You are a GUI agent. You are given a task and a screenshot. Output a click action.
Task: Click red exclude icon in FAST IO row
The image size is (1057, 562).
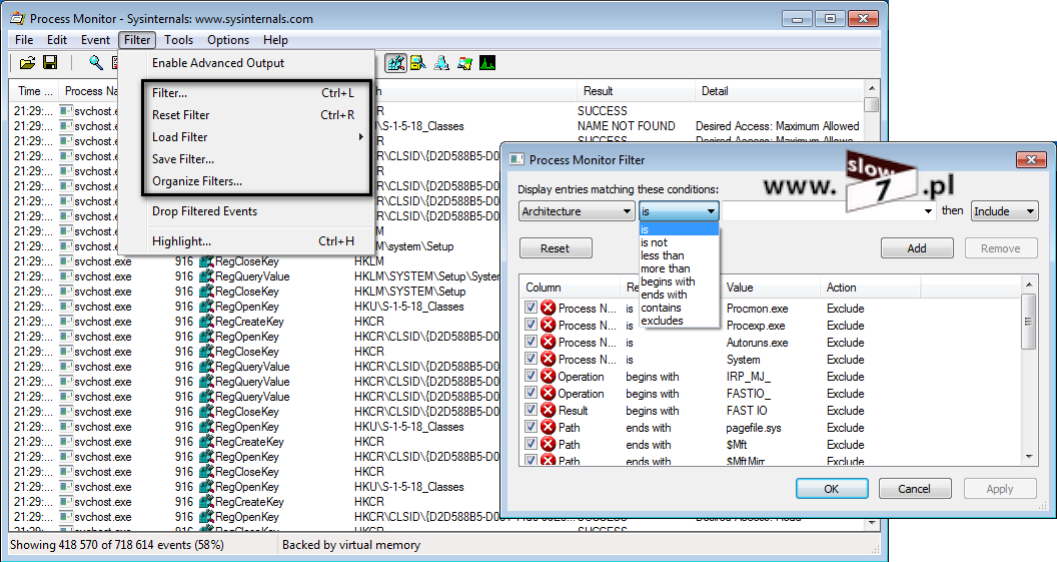pyautogui.click(x=548, y=410)
